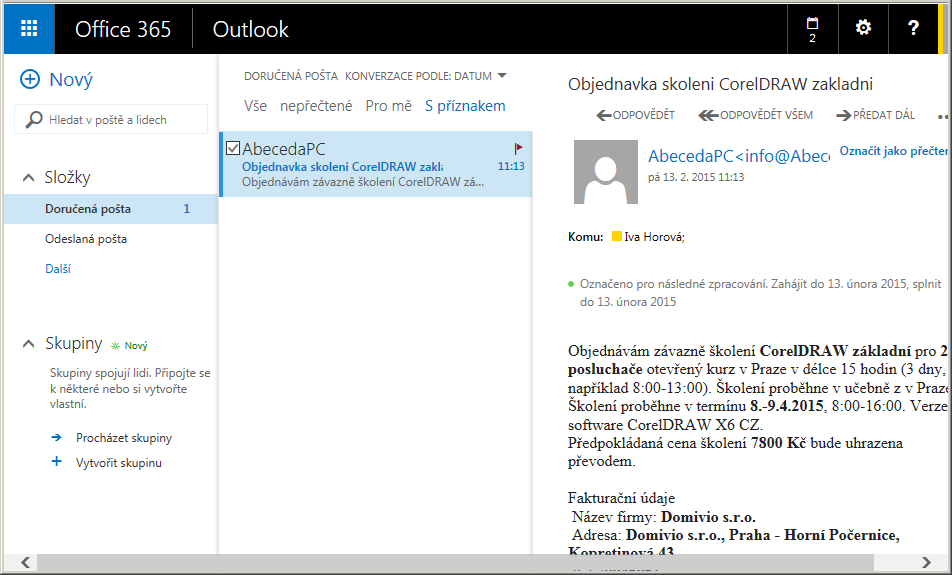Click Iva Horová presence indicator square
Screen dimensions: 952x575
617,236
